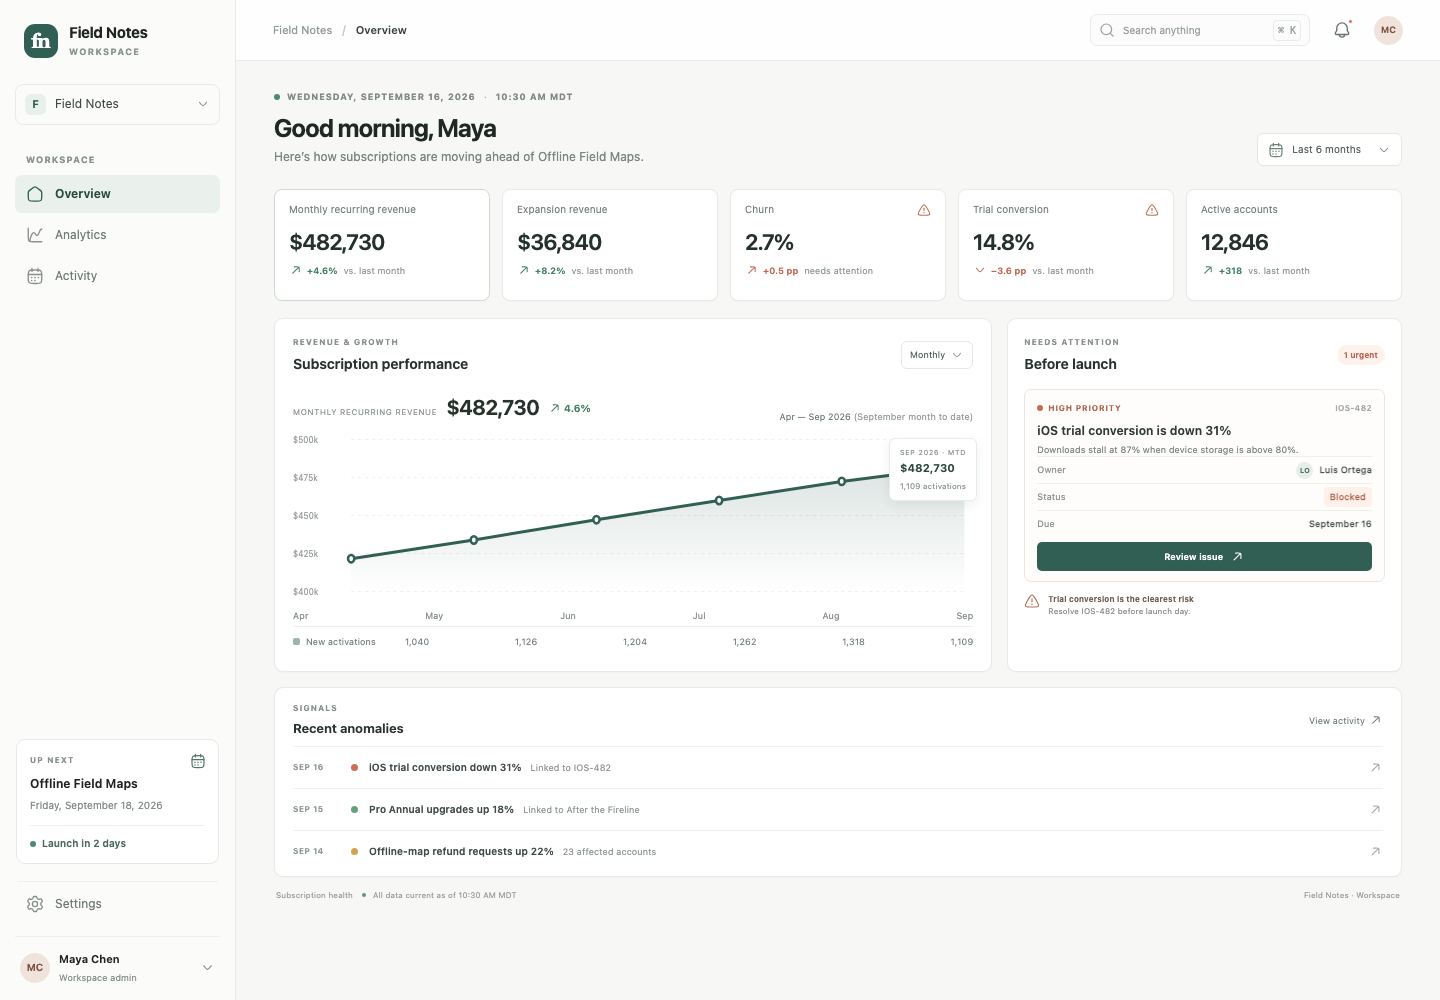This screenshot has height=1000, width=1440.
Task: Click the MC avatar beside Maya Chen
Action: 35,968
